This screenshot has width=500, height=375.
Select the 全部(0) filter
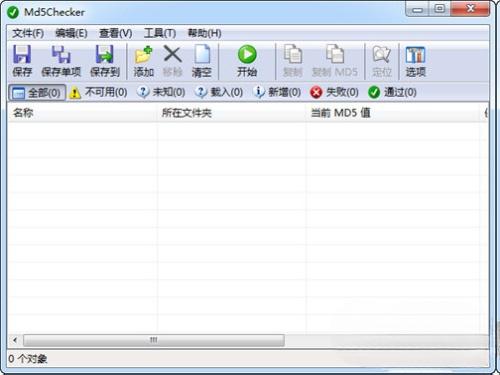tap(37, 92)
